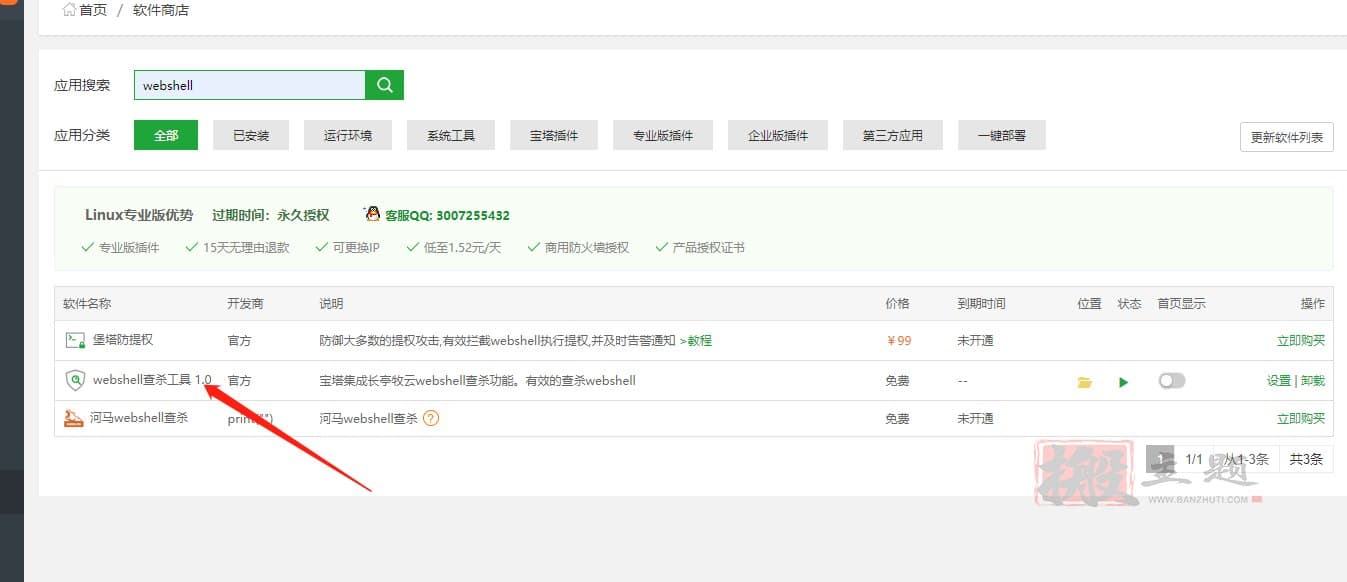Viewport: 1347px width, 582px height.
Task: Select the 运行环境 category tab
Action: 348,135
